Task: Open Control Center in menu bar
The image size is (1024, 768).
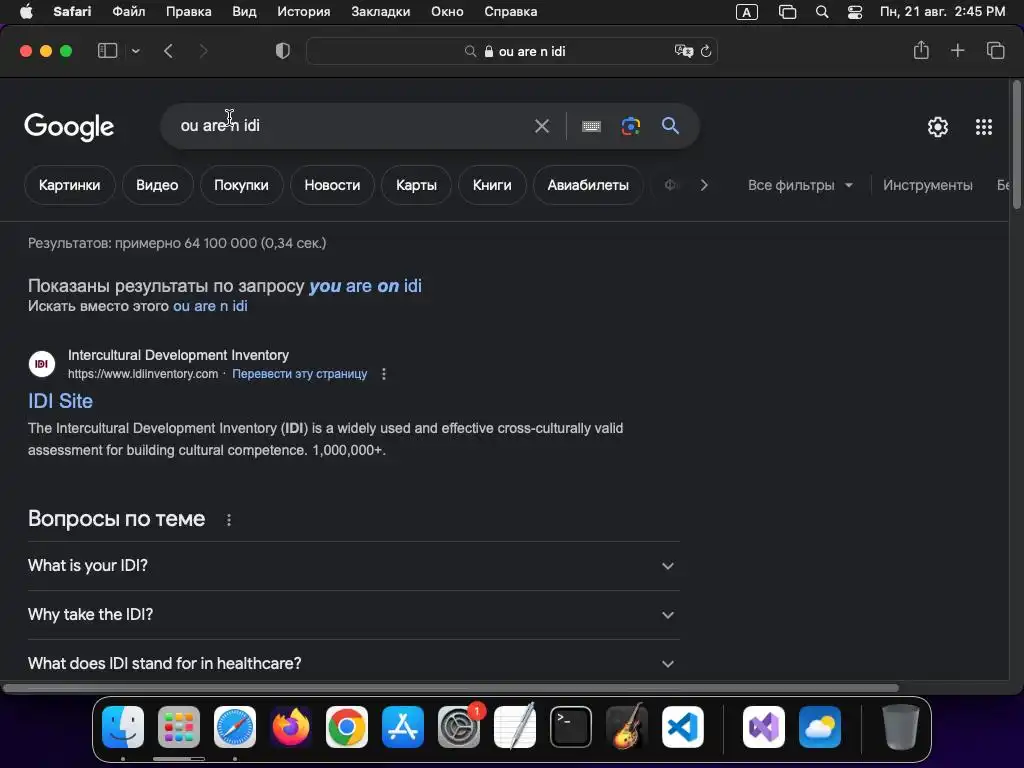Action: 855,12
